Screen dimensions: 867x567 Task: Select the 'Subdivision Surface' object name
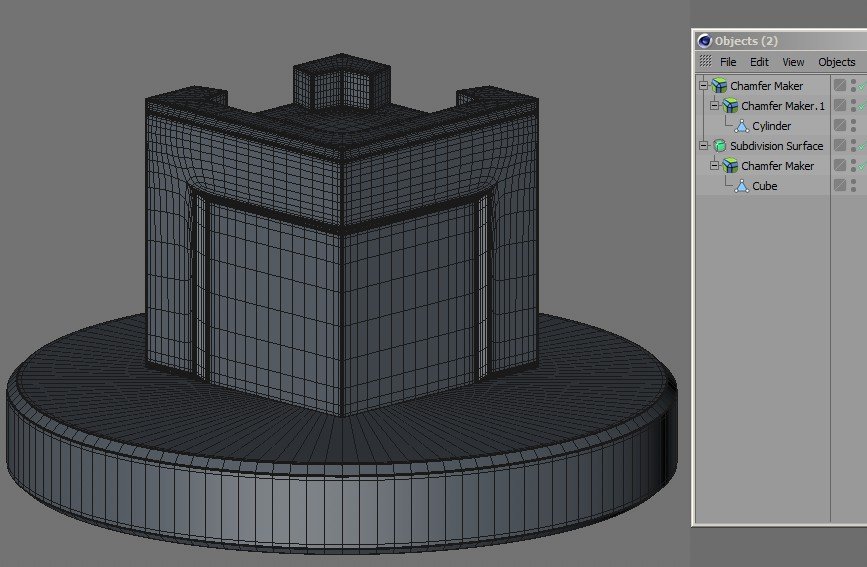(776, 146)
